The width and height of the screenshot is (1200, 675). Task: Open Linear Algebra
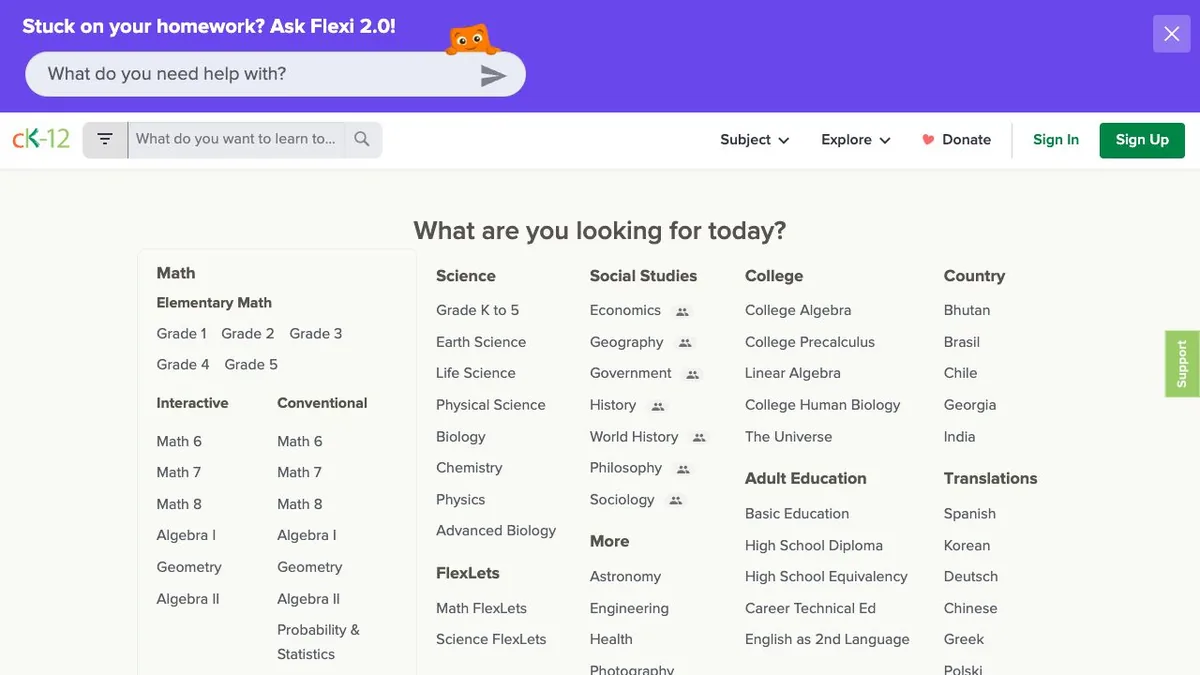[x=793, y=374]
